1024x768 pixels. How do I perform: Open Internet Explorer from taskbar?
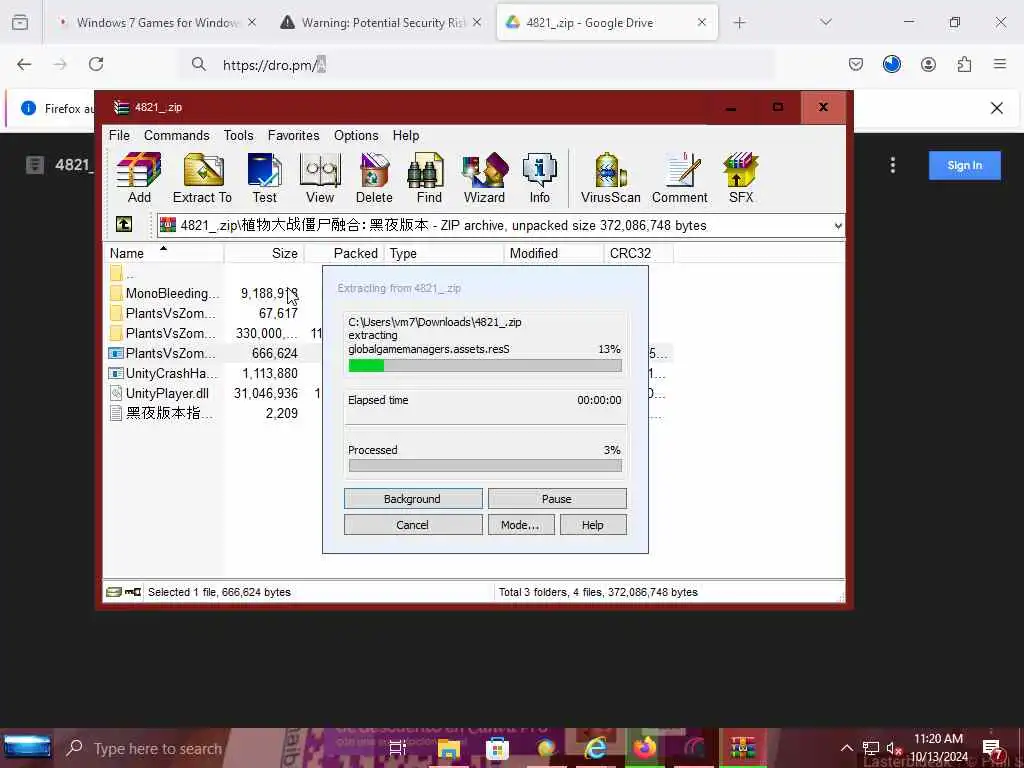click(595, 748)
